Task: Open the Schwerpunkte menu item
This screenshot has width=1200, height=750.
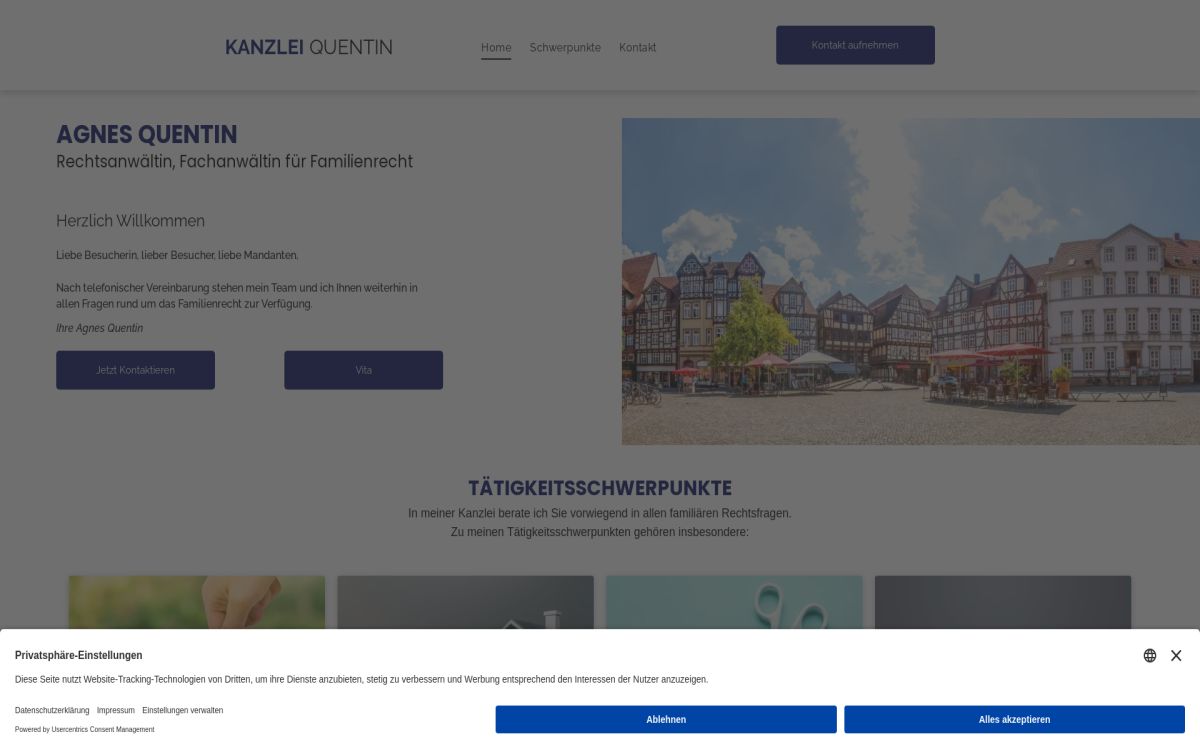Action: [565, 47]
